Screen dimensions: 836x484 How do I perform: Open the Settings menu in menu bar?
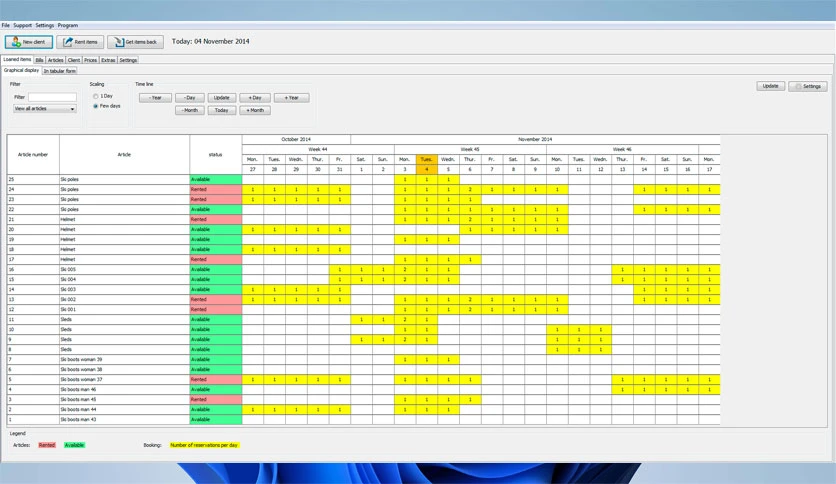(x=45, y=25)
